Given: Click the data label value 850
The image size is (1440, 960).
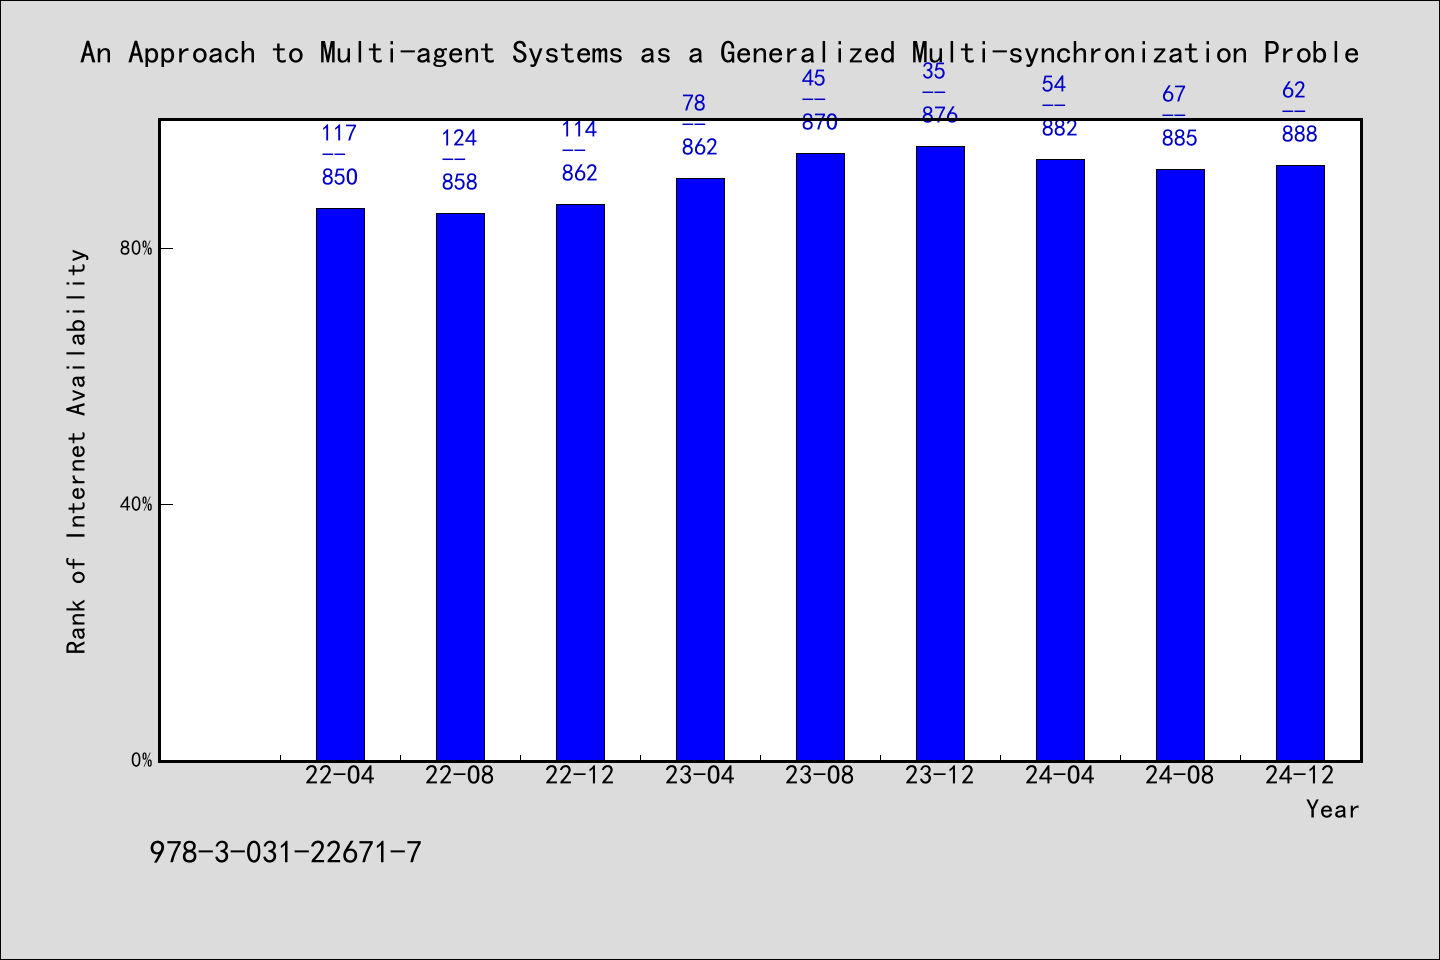Looking at the screenshot, I should tap(340, 177).
